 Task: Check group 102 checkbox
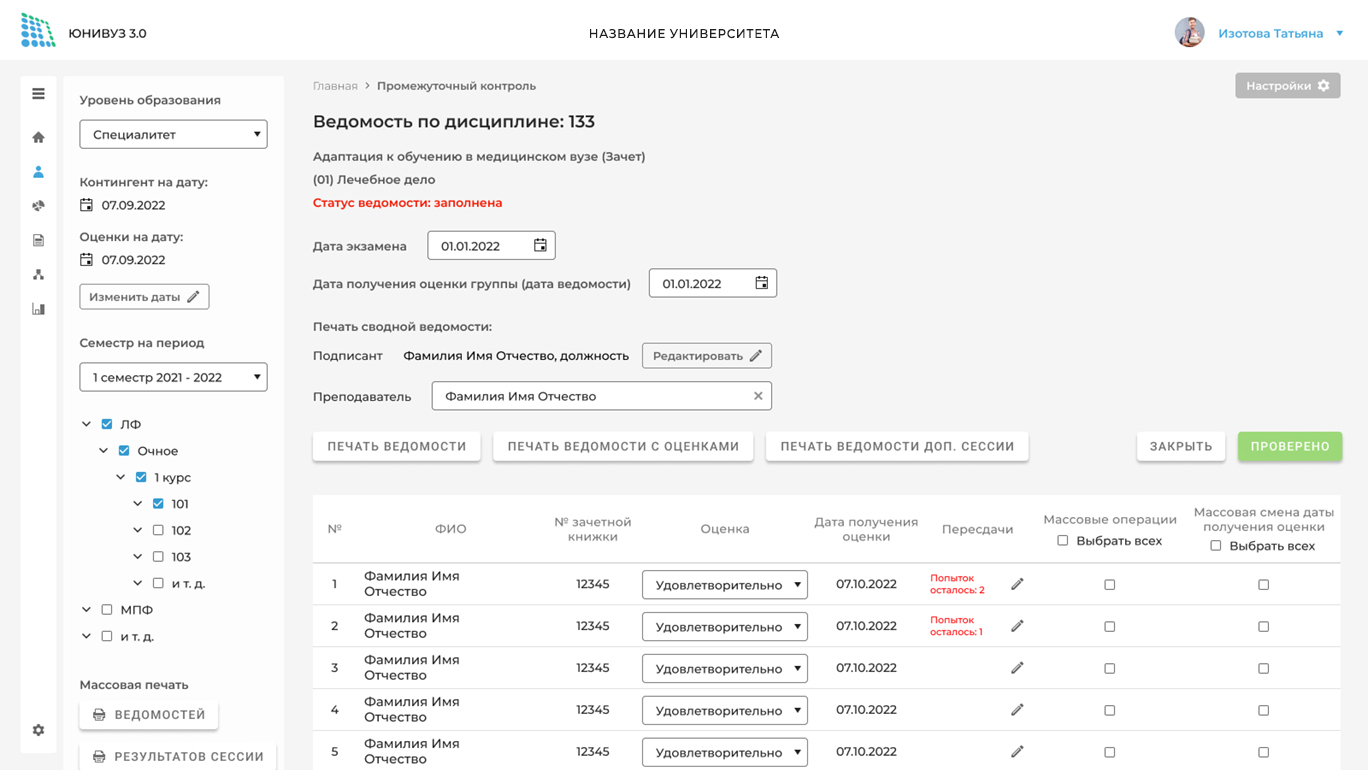158,530
